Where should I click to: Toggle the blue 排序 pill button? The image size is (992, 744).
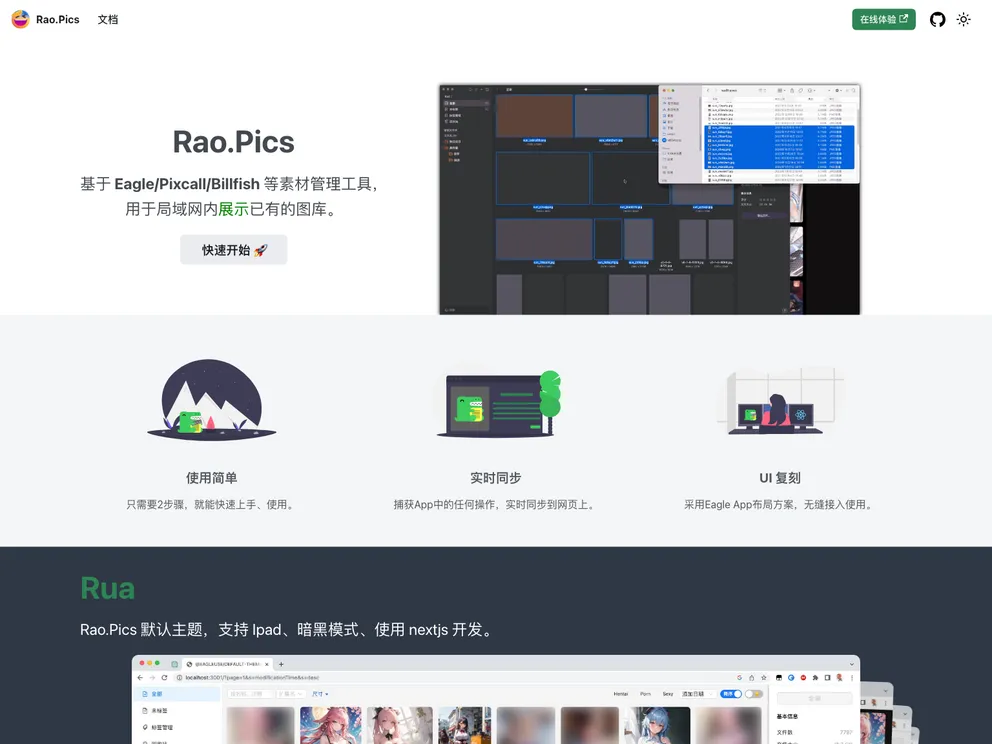tap(733, 694)
